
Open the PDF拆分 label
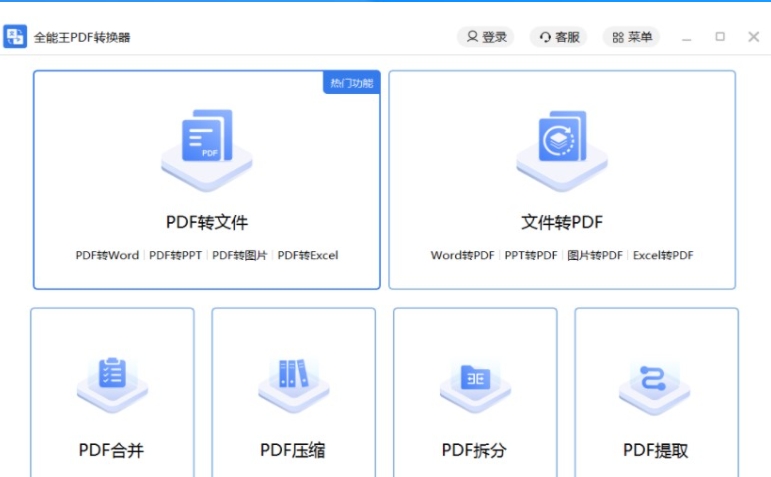474,450
